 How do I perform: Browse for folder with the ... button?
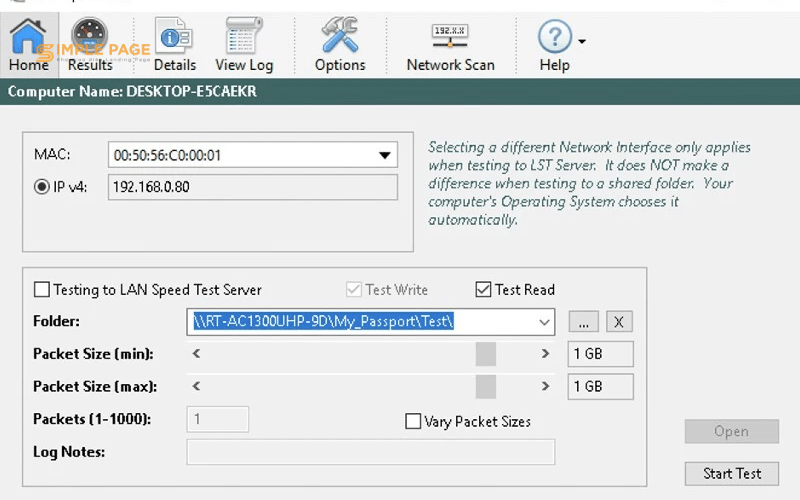coord(584,322)
